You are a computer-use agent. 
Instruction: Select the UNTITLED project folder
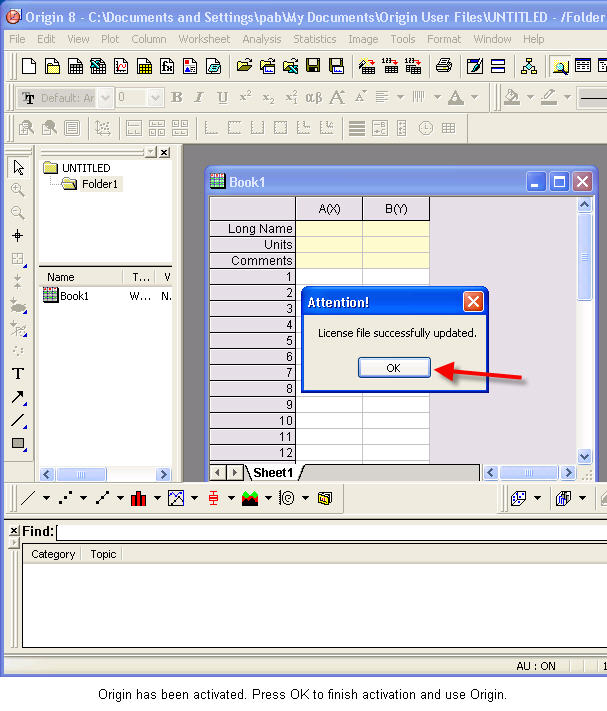pos(77,168)
